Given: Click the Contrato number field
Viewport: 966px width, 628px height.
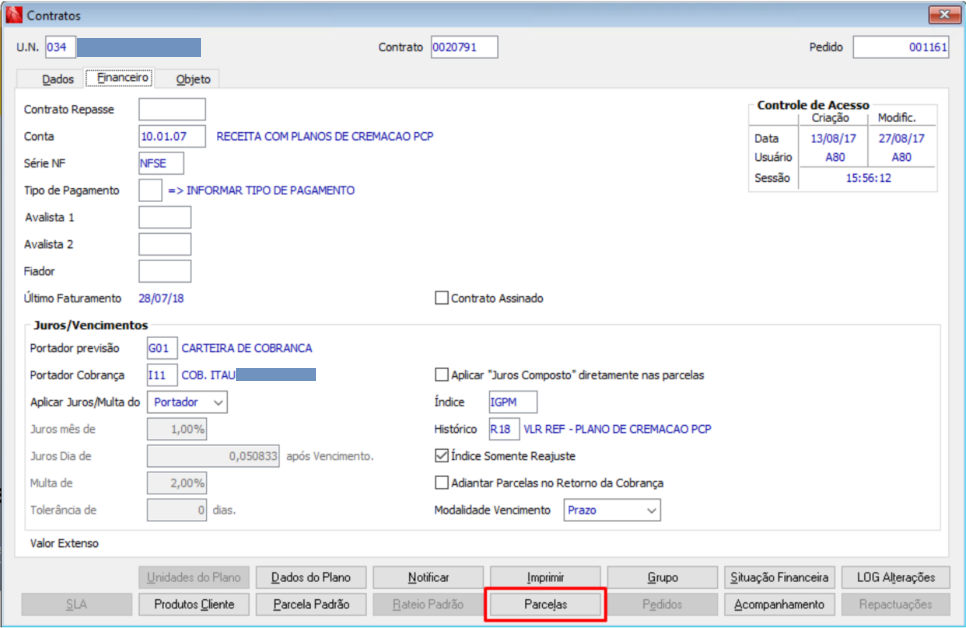Looking at the screenshot, I should [x=464, y=47].
